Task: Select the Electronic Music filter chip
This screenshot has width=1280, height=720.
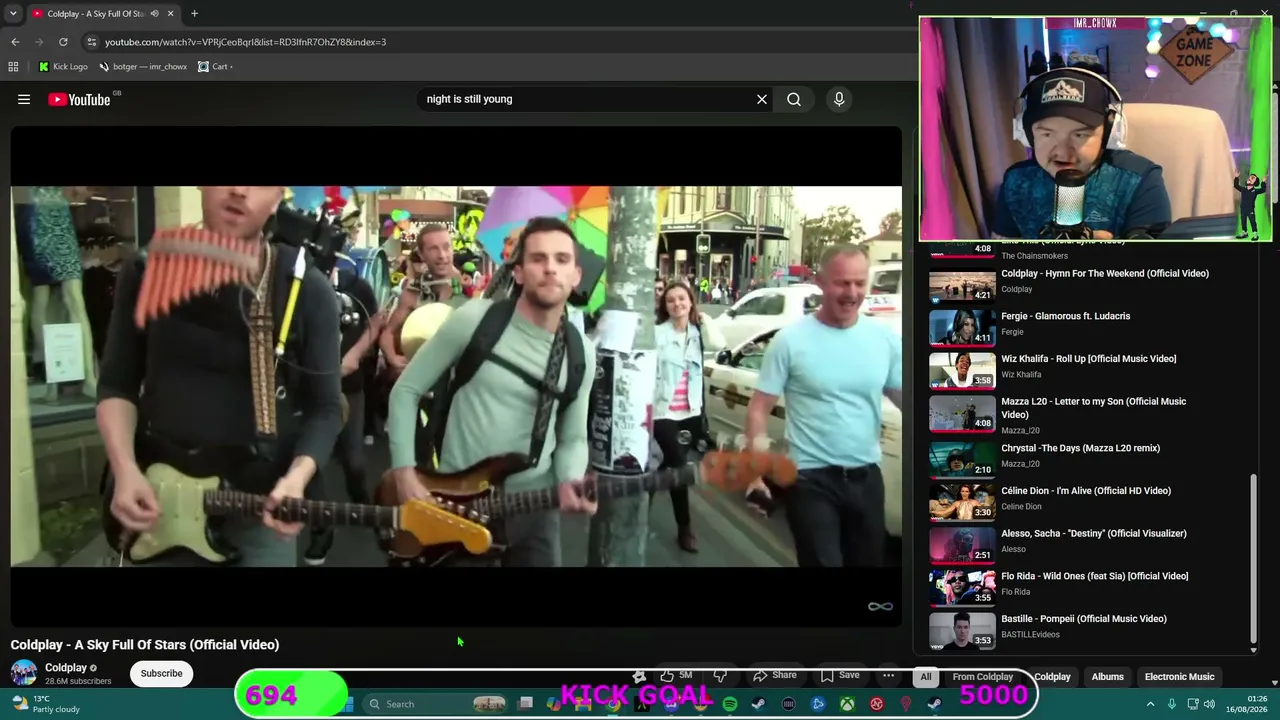Action: [x=1180, y=677]
